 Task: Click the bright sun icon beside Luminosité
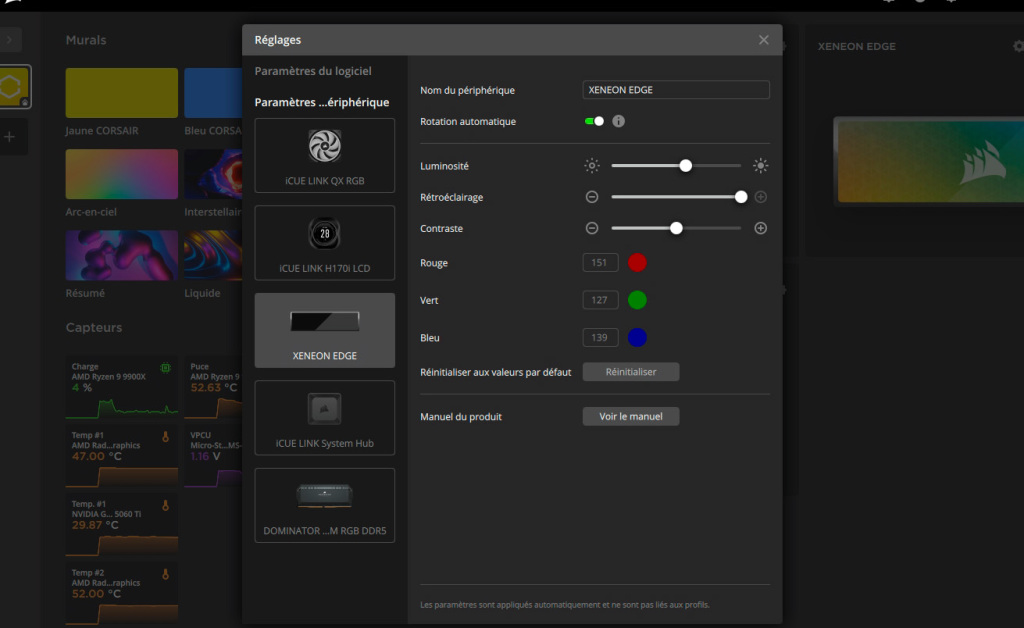coord(760,165)
